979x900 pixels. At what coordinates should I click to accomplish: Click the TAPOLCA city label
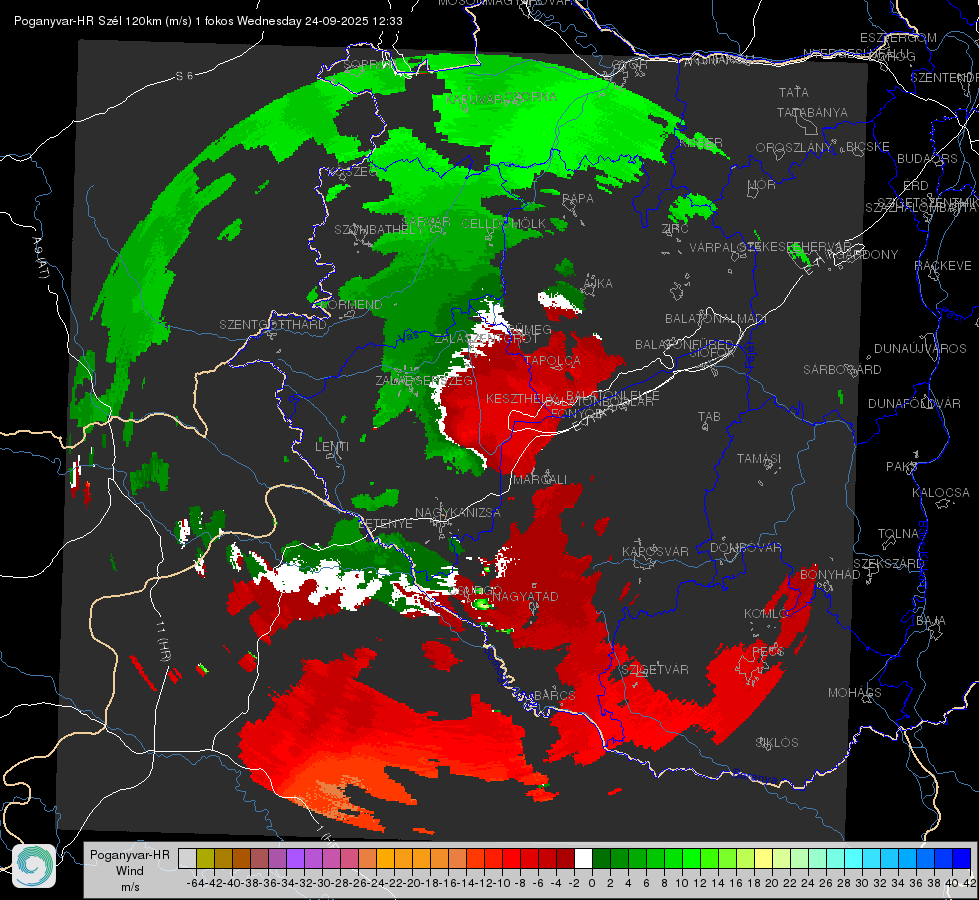pos(552,361)
